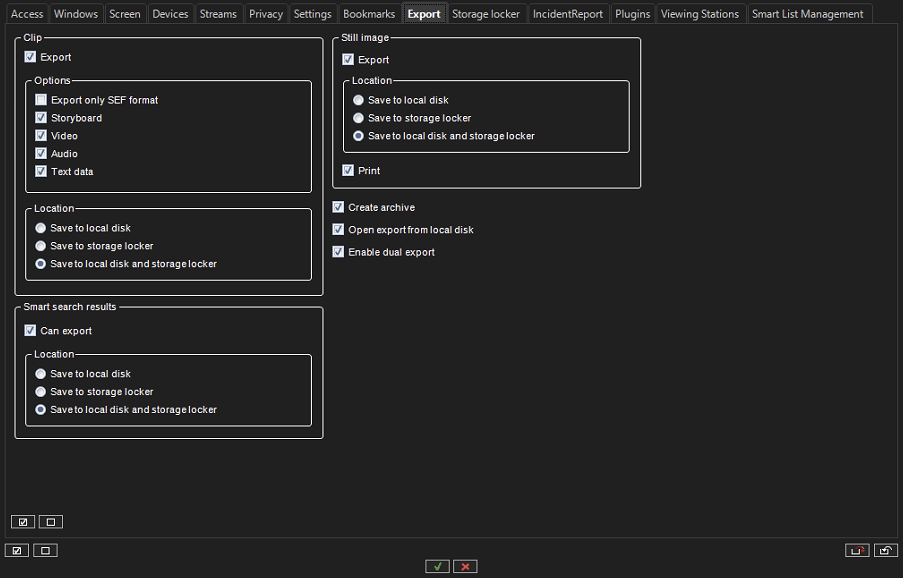903x578 pixels.
Task: Select Clip Save to local disk and storage locker
Action: pyautogui.click(x=40, y=264)
